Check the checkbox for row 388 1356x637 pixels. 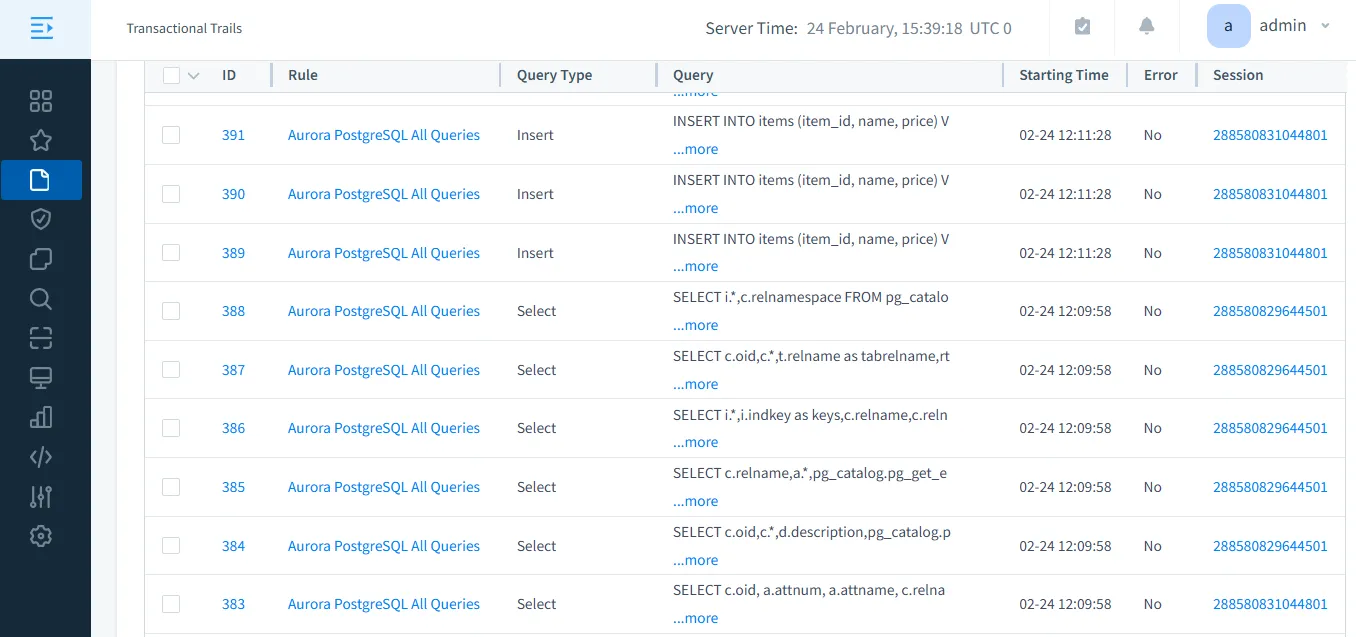click(171, 311)
